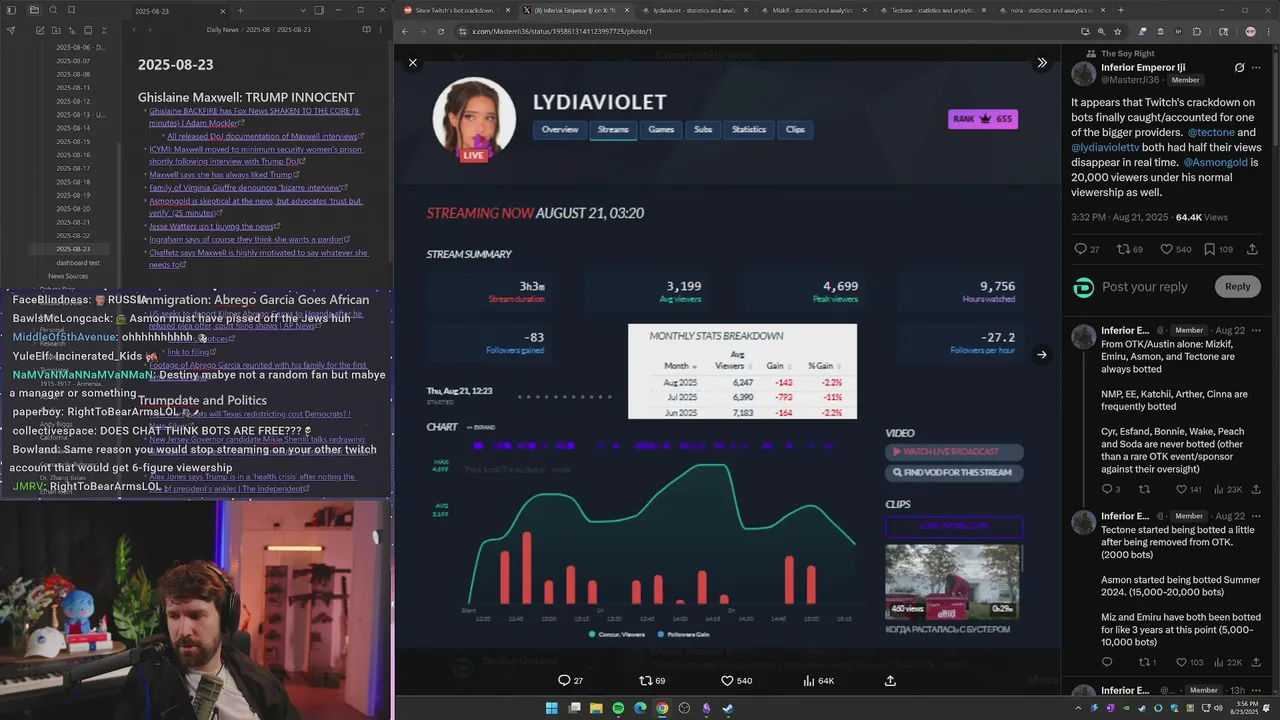The height and width of the screenshot is (720, 1280).
Task: Like the post in the photo viewer bottom bar
Action: pyautogui.click(x=738, y=681)
